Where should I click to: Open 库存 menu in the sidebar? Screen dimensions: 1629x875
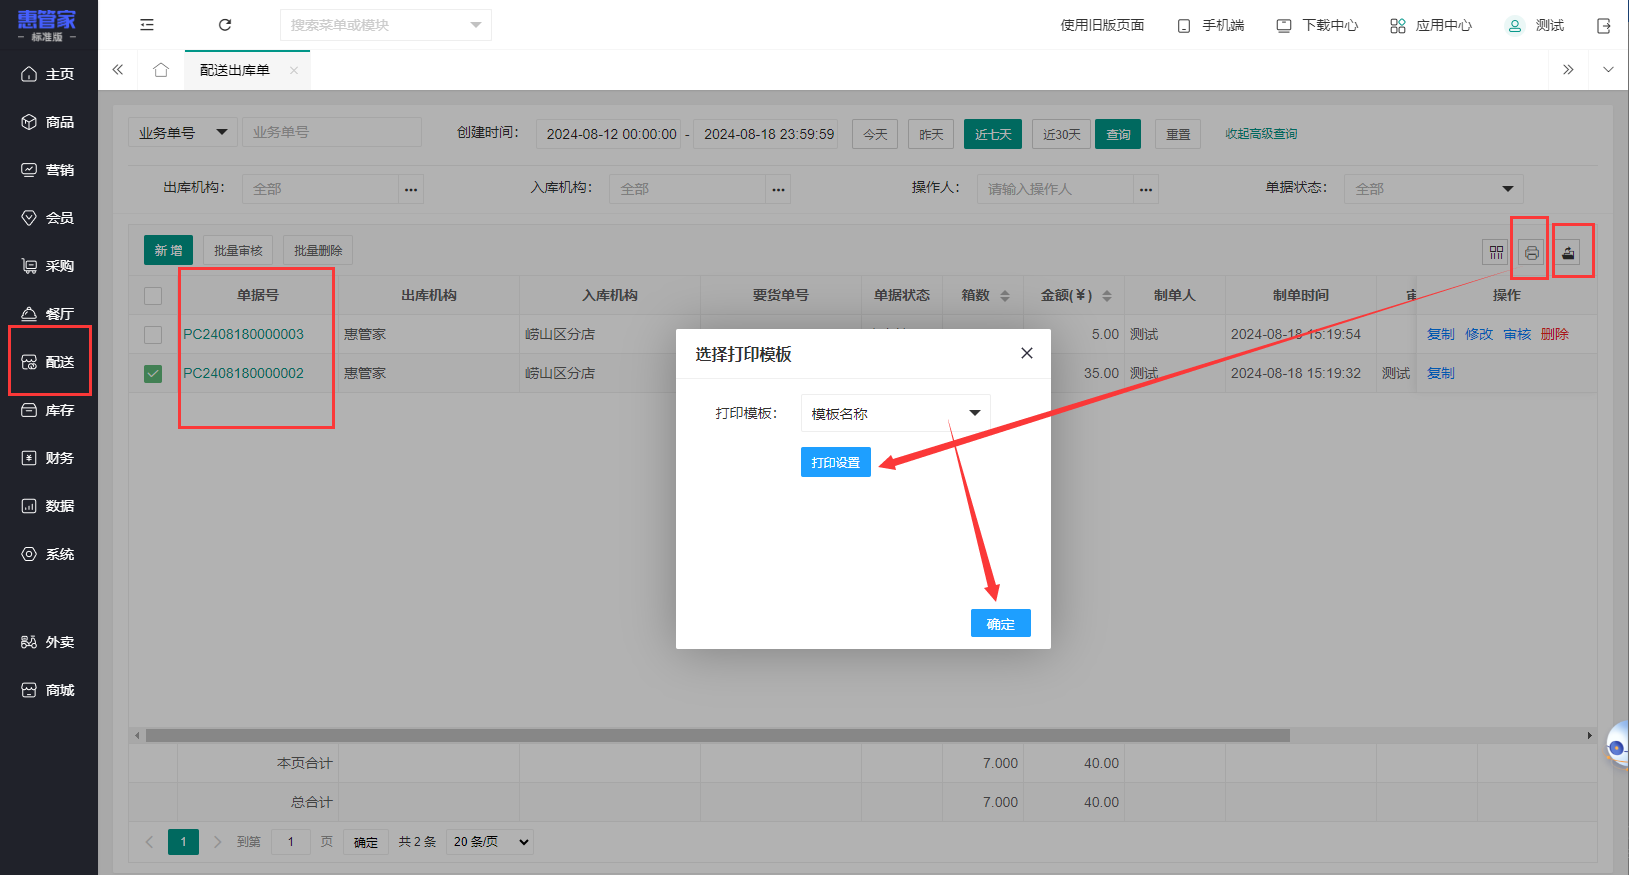49,410
